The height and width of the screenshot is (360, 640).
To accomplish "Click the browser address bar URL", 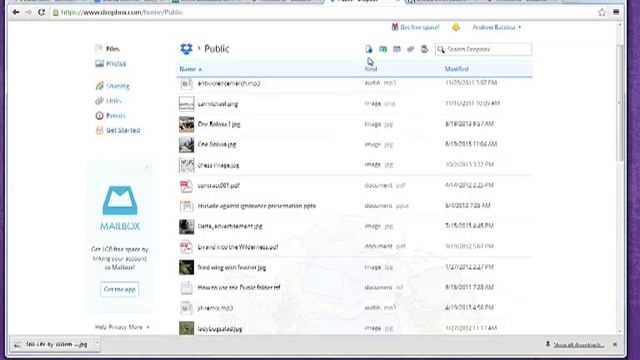I will pyautogui.click(x=122, y=12).
